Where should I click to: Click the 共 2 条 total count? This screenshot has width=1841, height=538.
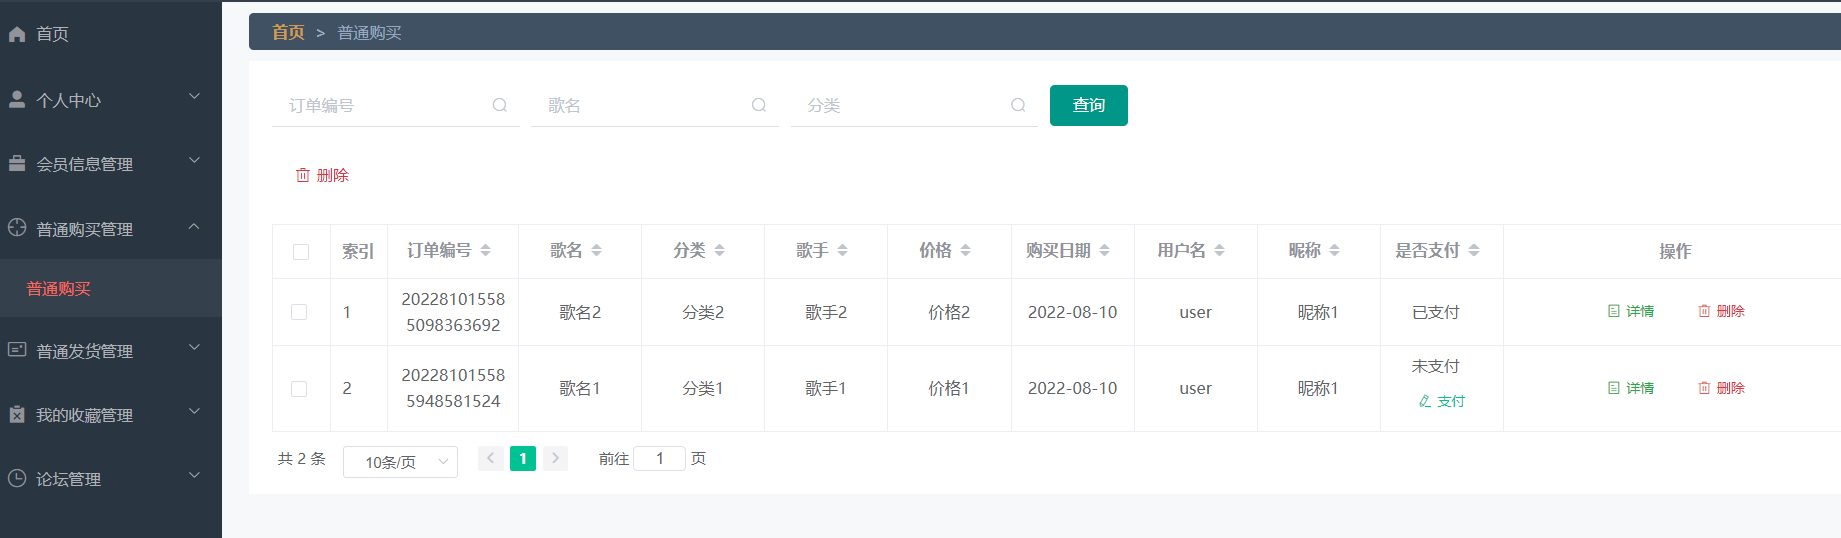coord(301,458)
